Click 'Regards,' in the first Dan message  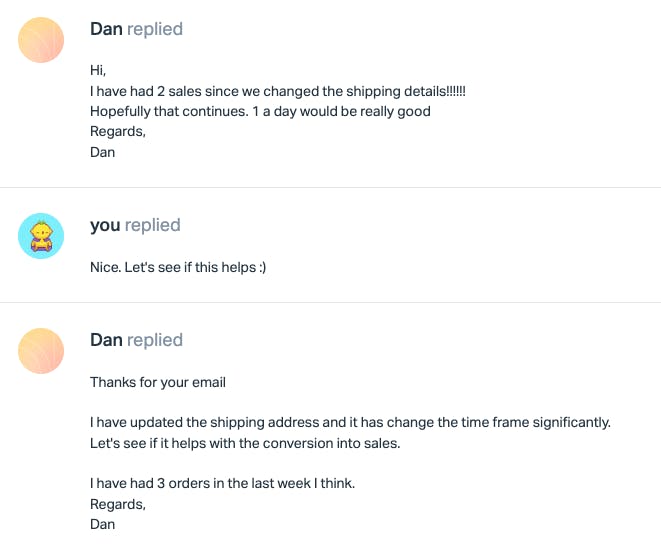[x=118, y=131]
